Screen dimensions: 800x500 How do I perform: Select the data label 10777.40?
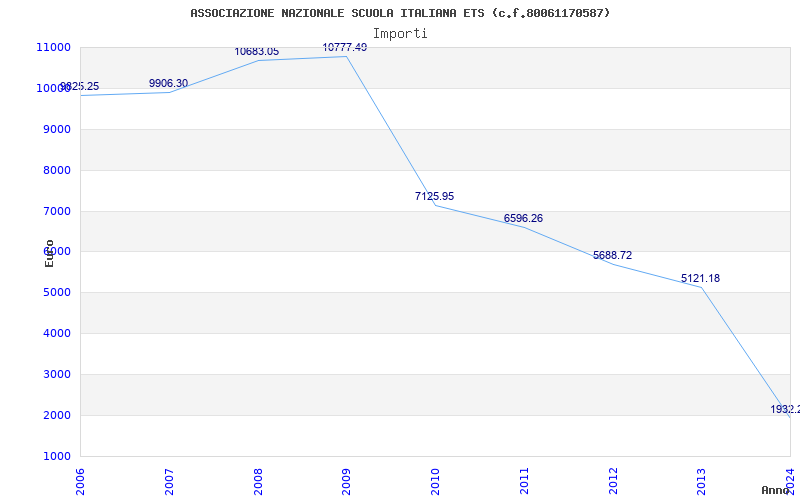coord(345,47)
